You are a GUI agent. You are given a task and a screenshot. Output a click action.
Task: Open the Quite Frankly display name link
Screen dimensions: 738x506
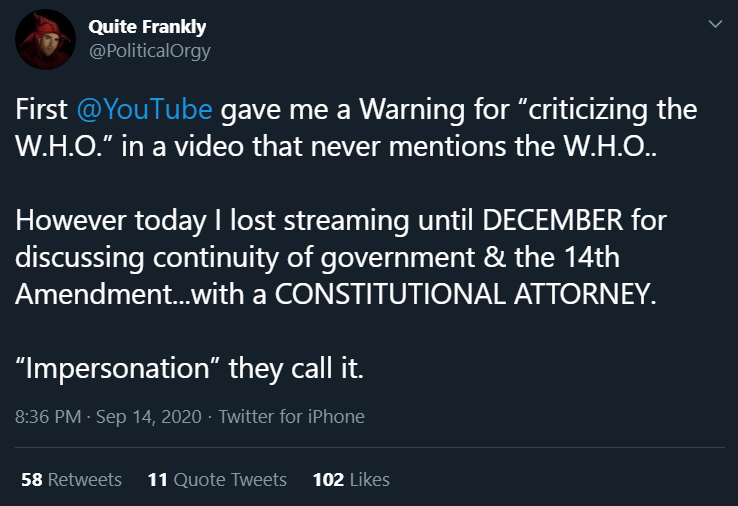[x=146, y=28]
